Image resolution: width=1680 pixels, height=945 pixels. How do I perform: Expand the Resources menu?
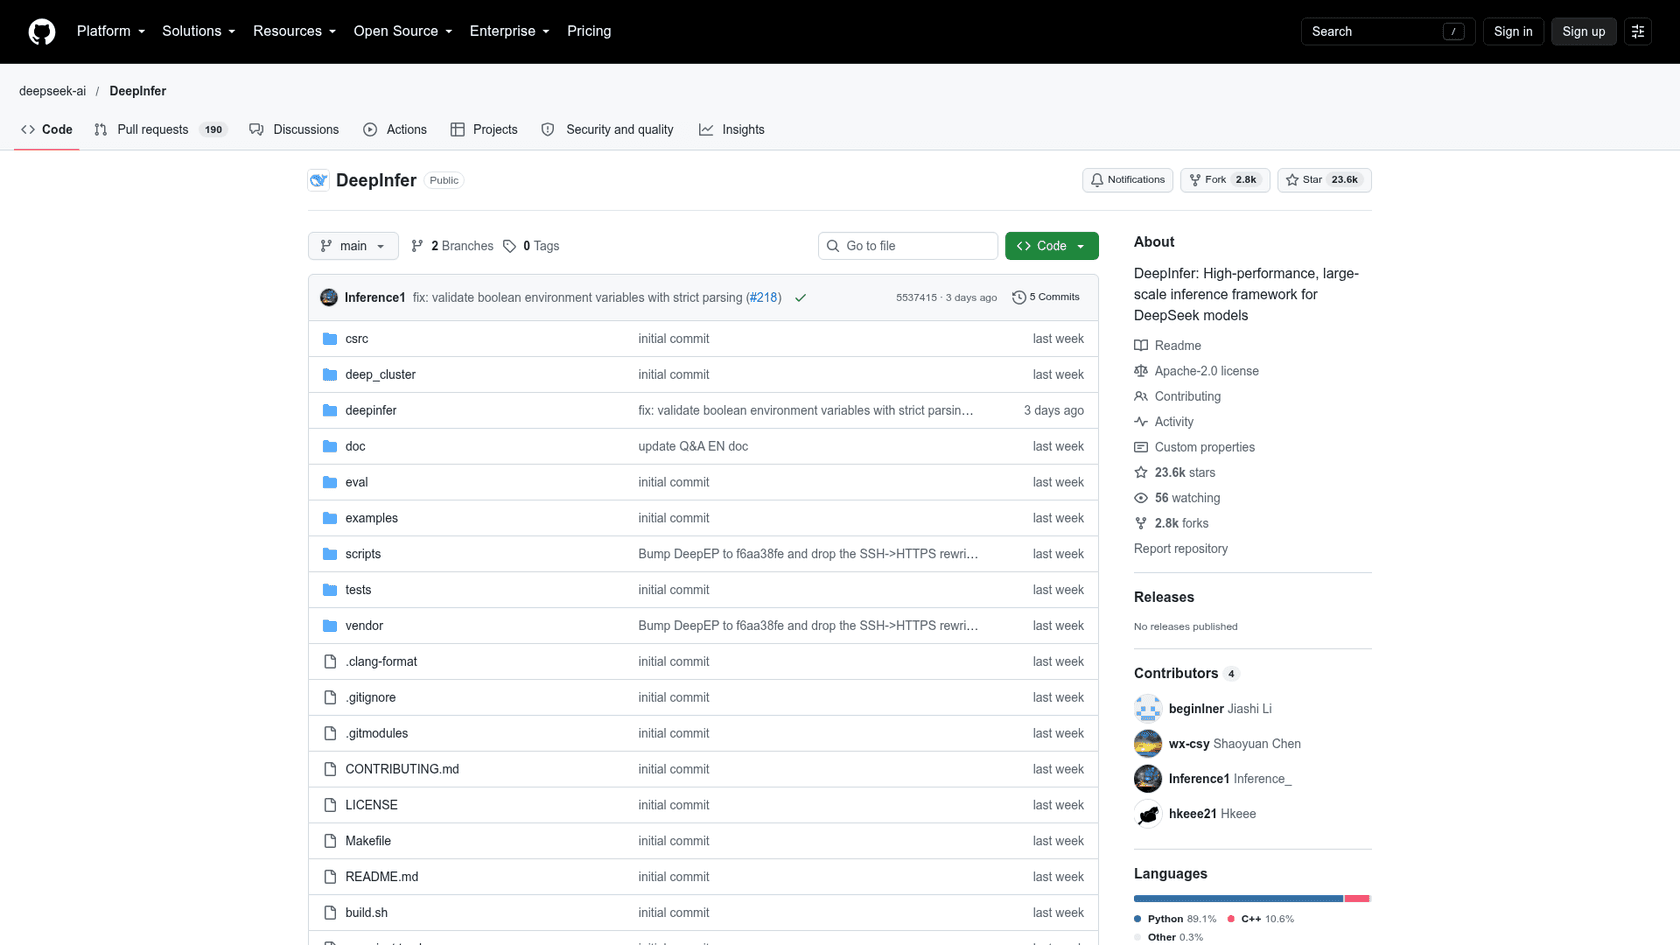coord(295,32)
